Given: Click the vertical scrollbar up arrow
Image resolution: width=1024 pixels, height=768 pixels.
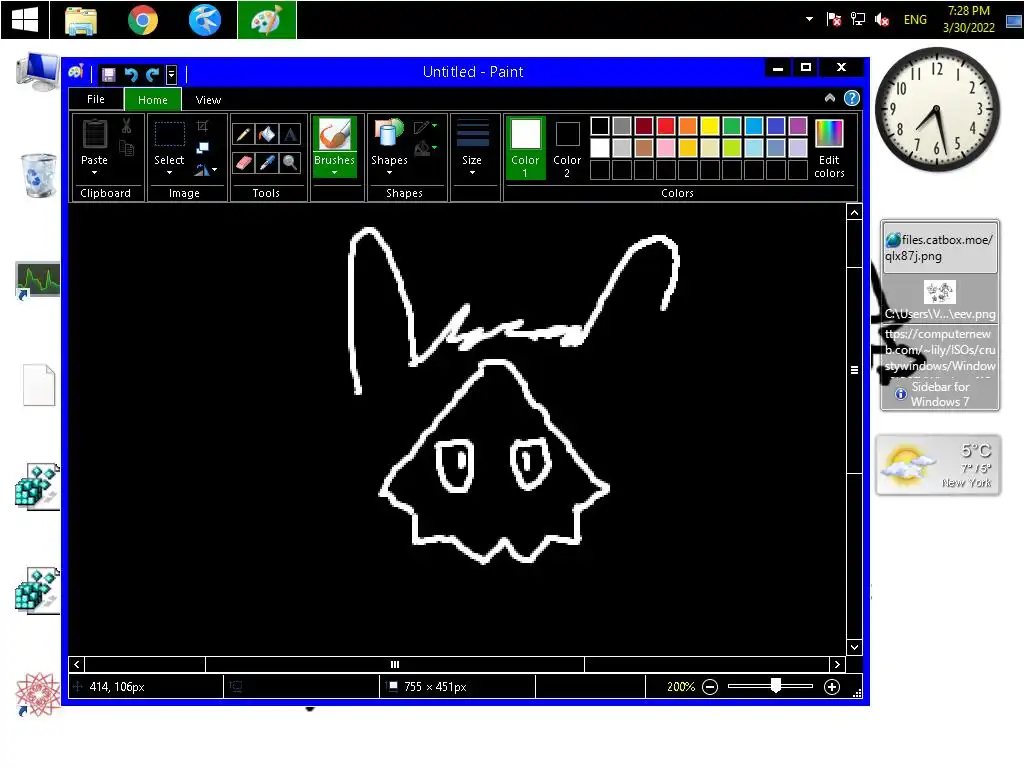Looking at the screenshot, I should point(854,212).
